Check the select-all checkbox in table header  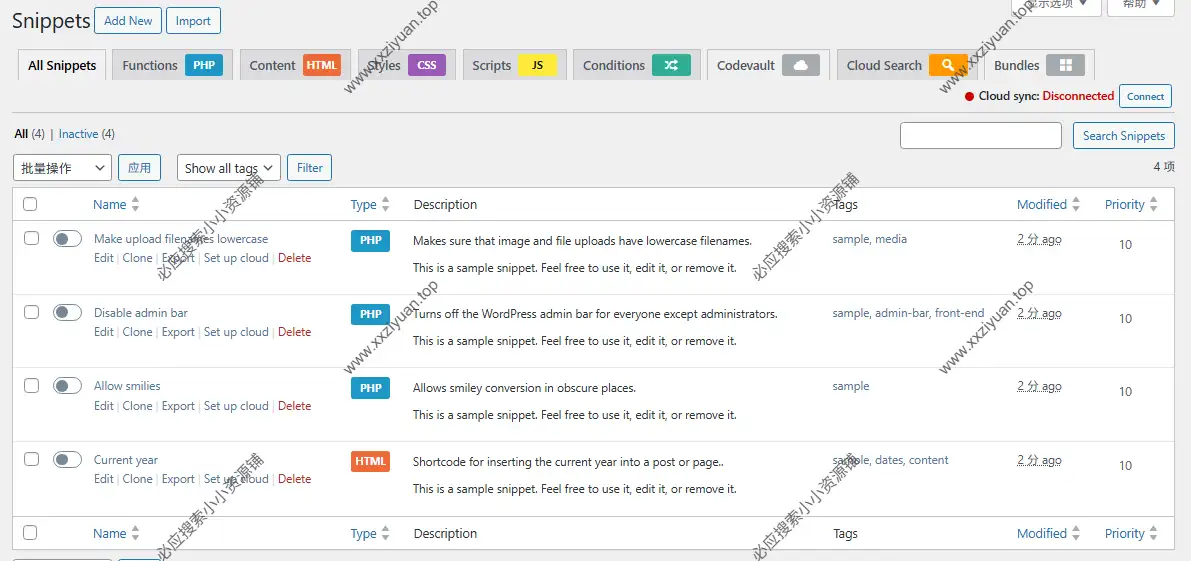[x=30, y=204]
